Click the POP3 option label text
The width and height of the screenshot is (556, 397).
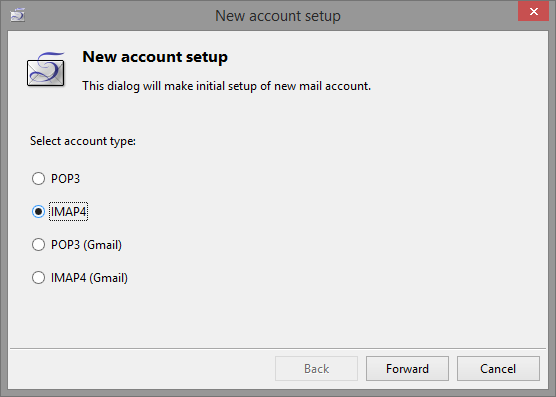66,179
